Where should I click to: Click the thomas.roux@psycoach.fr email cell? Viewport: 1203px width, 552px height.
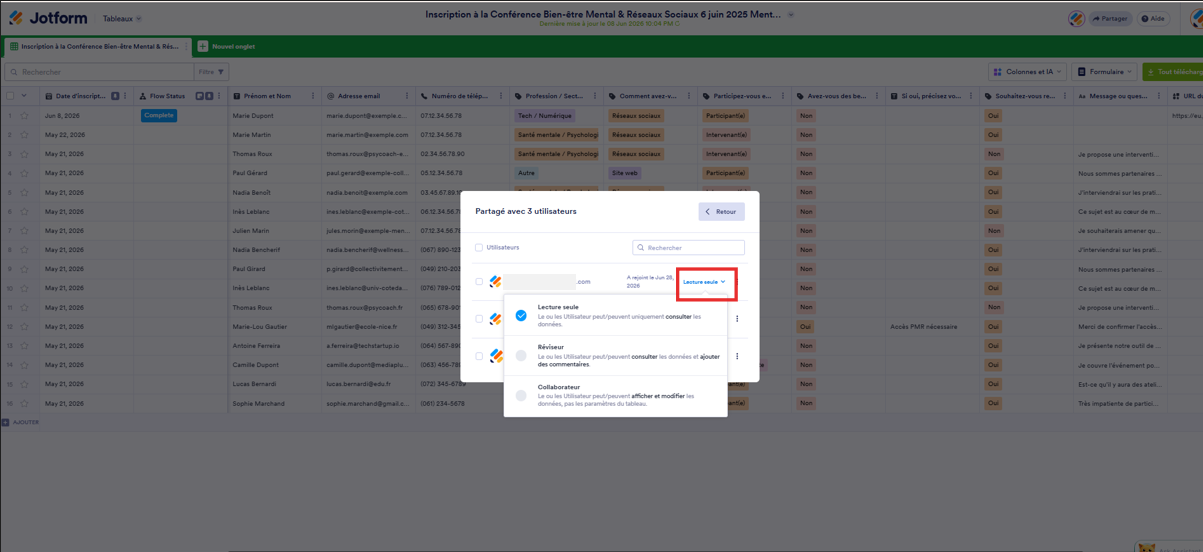pyautogui.click(x=367, y=308)
